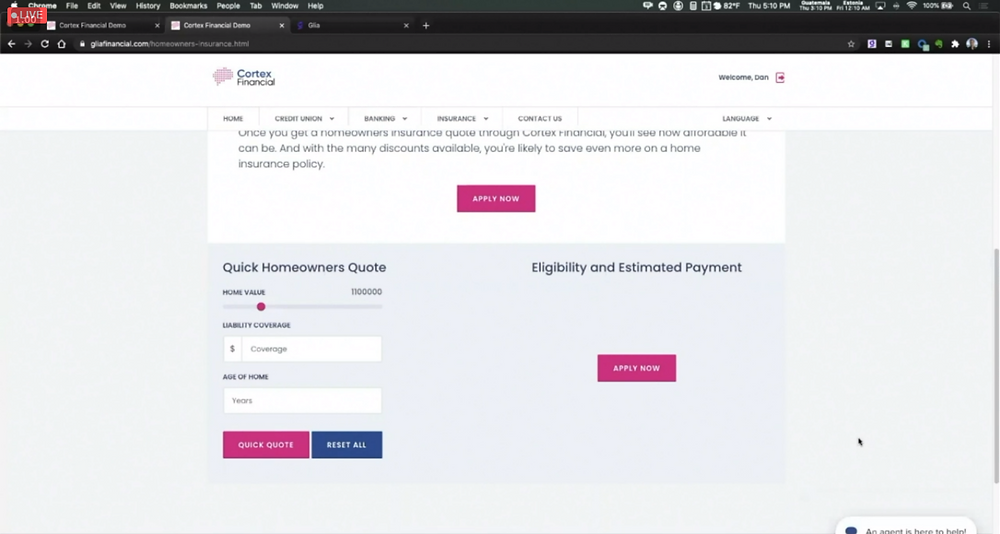Bookmark this page with star icon
Viewport: 1000px width, 534px height.
(x=851, y=44)
